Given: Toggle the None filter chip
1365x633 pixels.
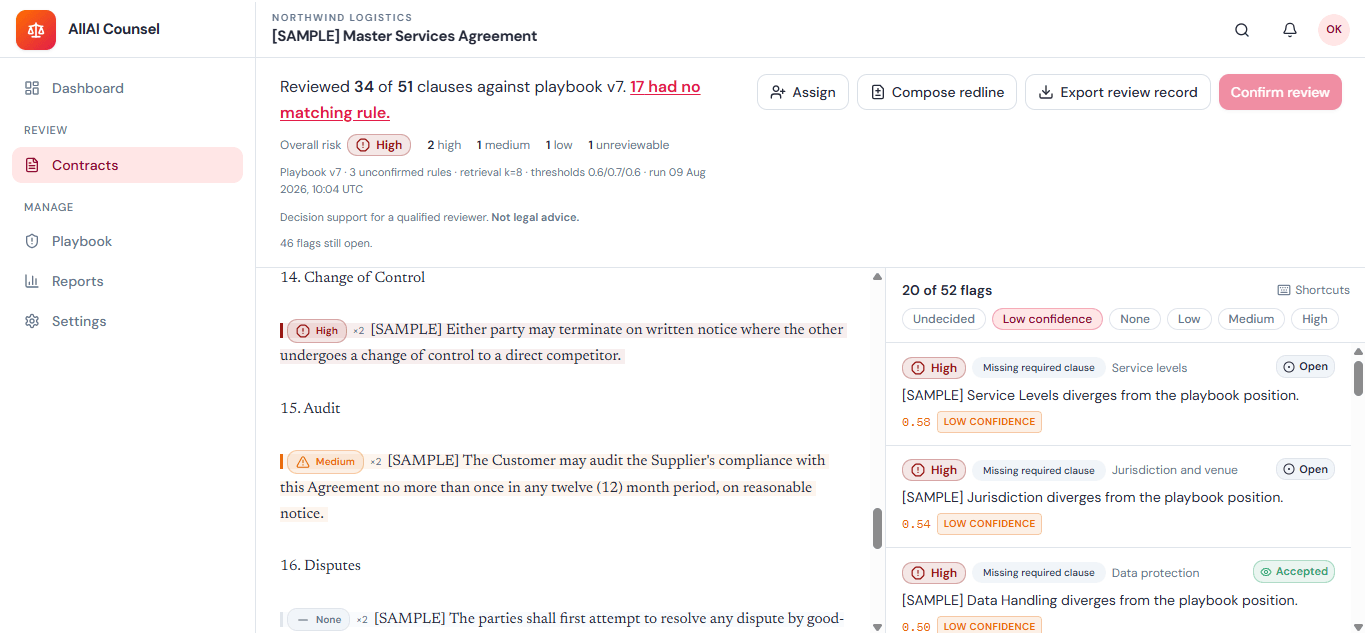Looking at the screenshot, I should tap(1135, 319).
